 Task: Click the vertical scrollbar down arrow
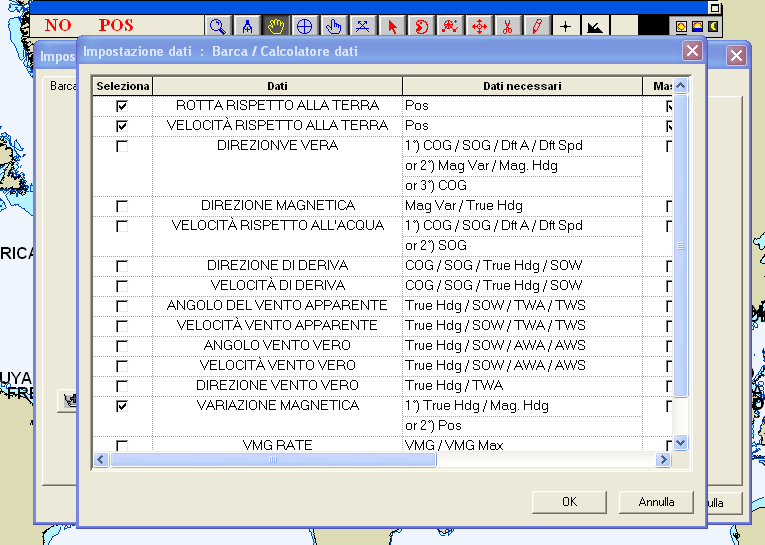[x=680, y=443]
